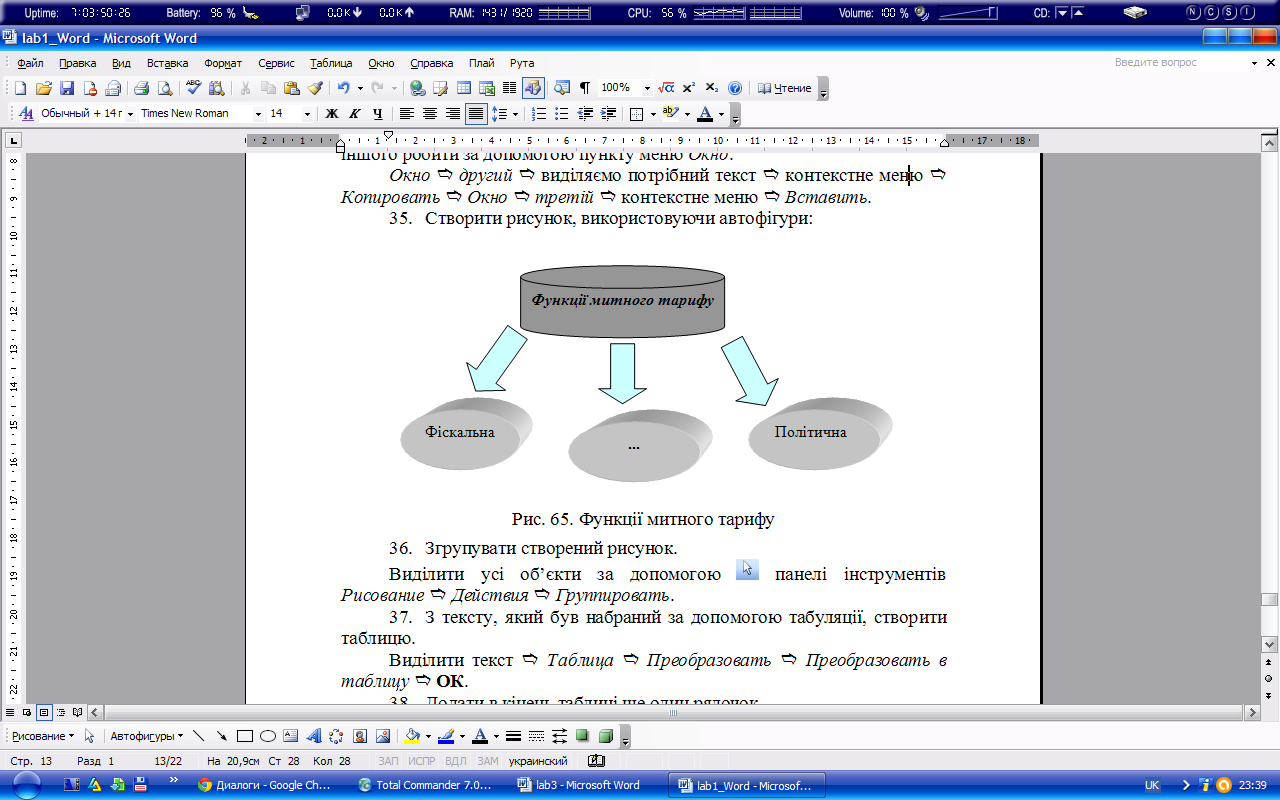Viewport: 1280px width, 800px height.
Task: Open Line Style options
Action: pyautogui.click(x=513, y=736)
